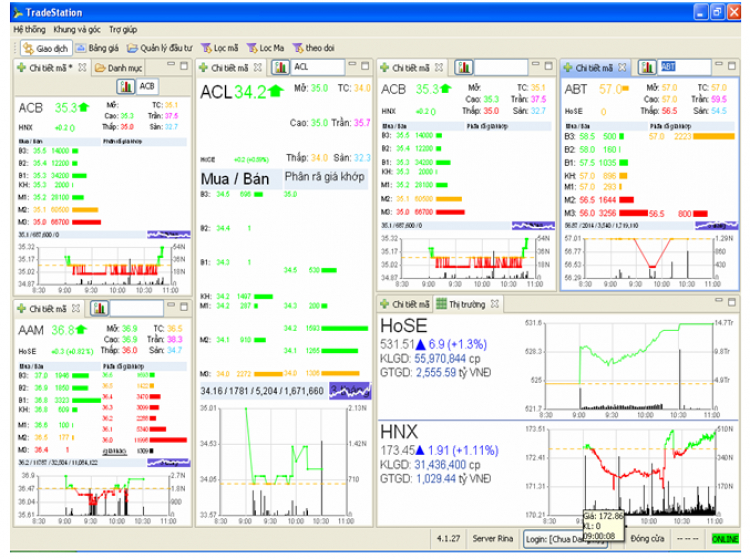Click mini chart thumbnail in the ACL panel
Image resolution: width=750 pixels, height=559 pixels.
[350, 391]
